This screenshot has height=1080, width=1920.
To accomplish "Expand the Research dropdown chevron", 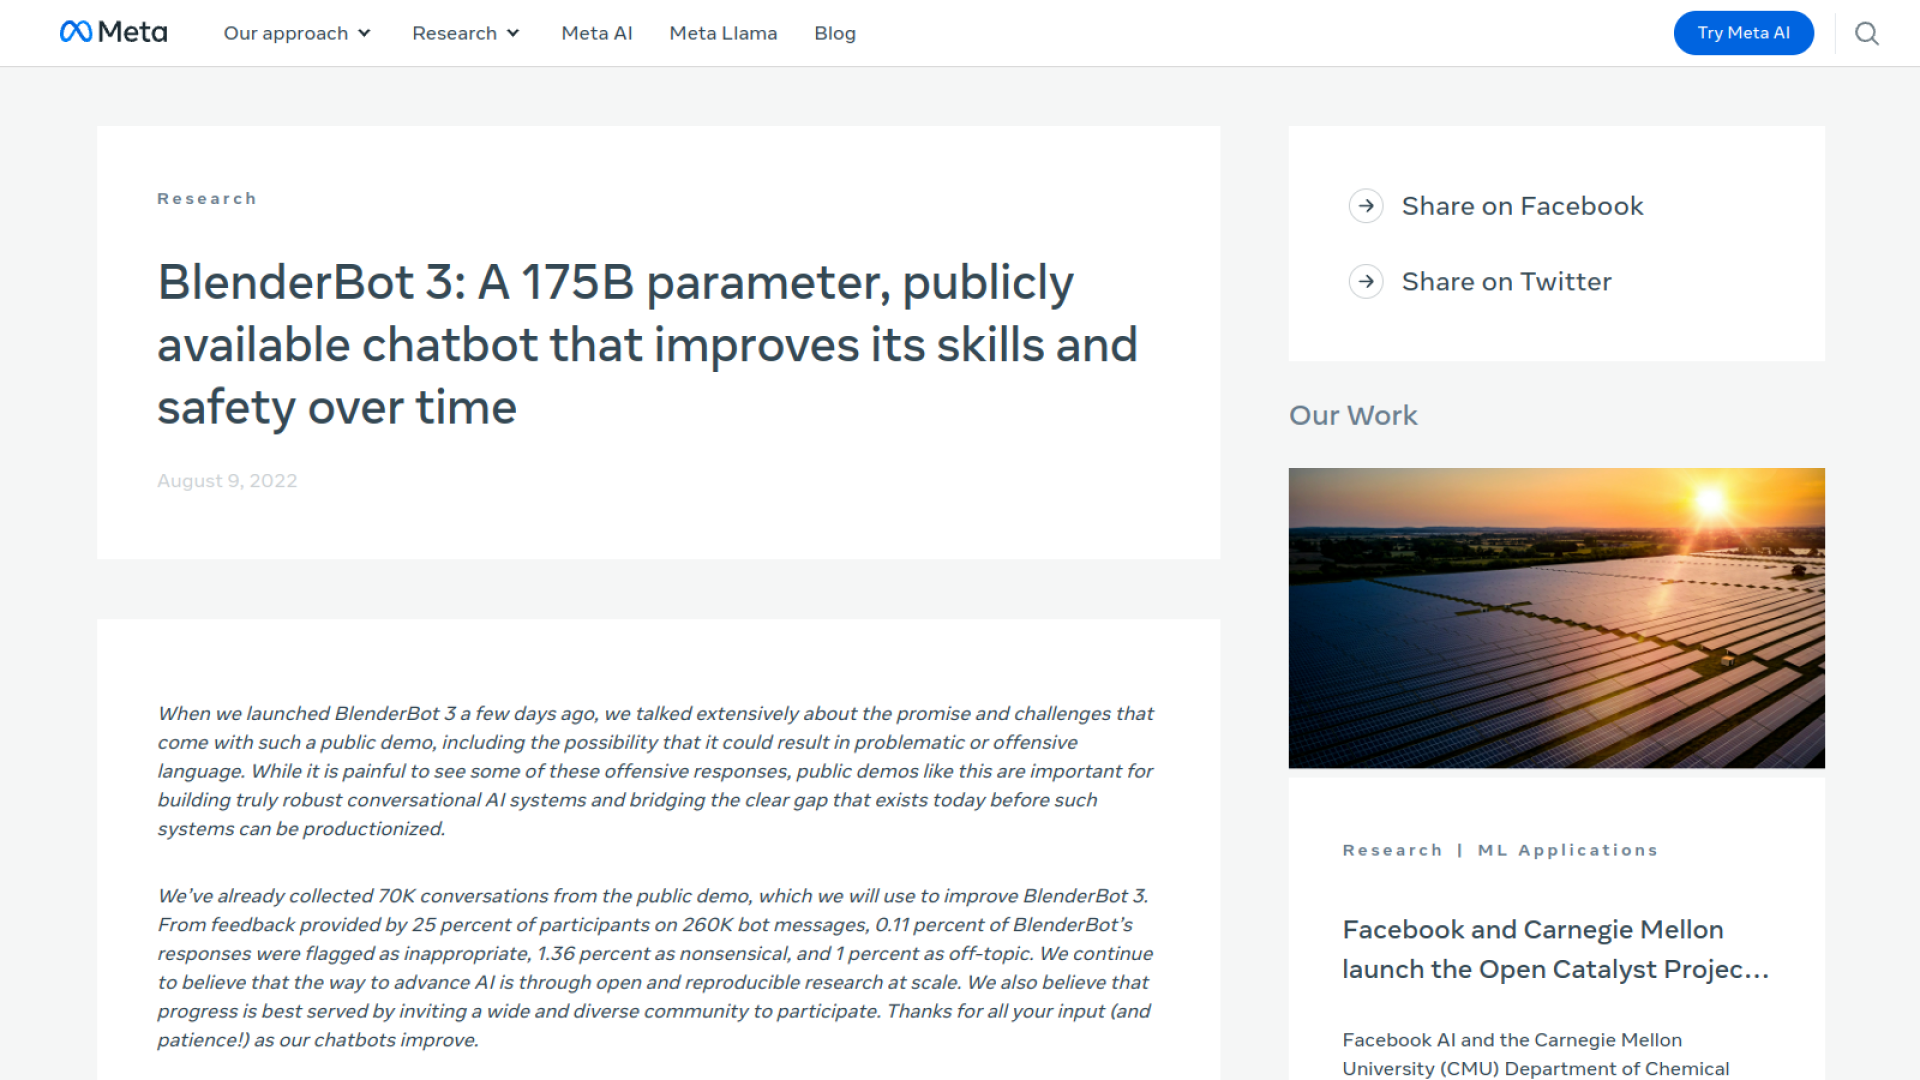I will [514, 33].
